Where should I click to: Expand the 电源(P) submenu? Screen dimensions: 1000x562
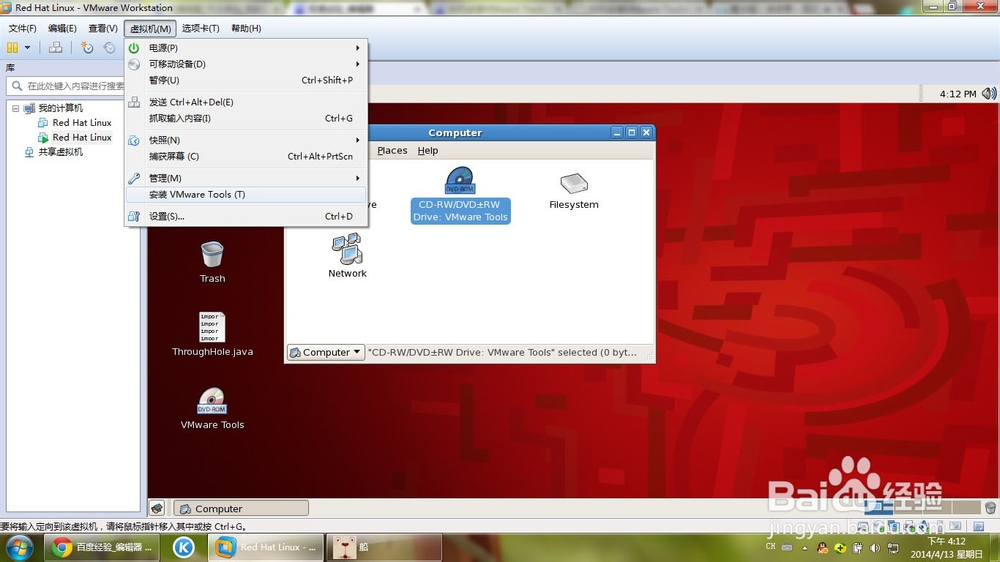(x=246, y=48)
